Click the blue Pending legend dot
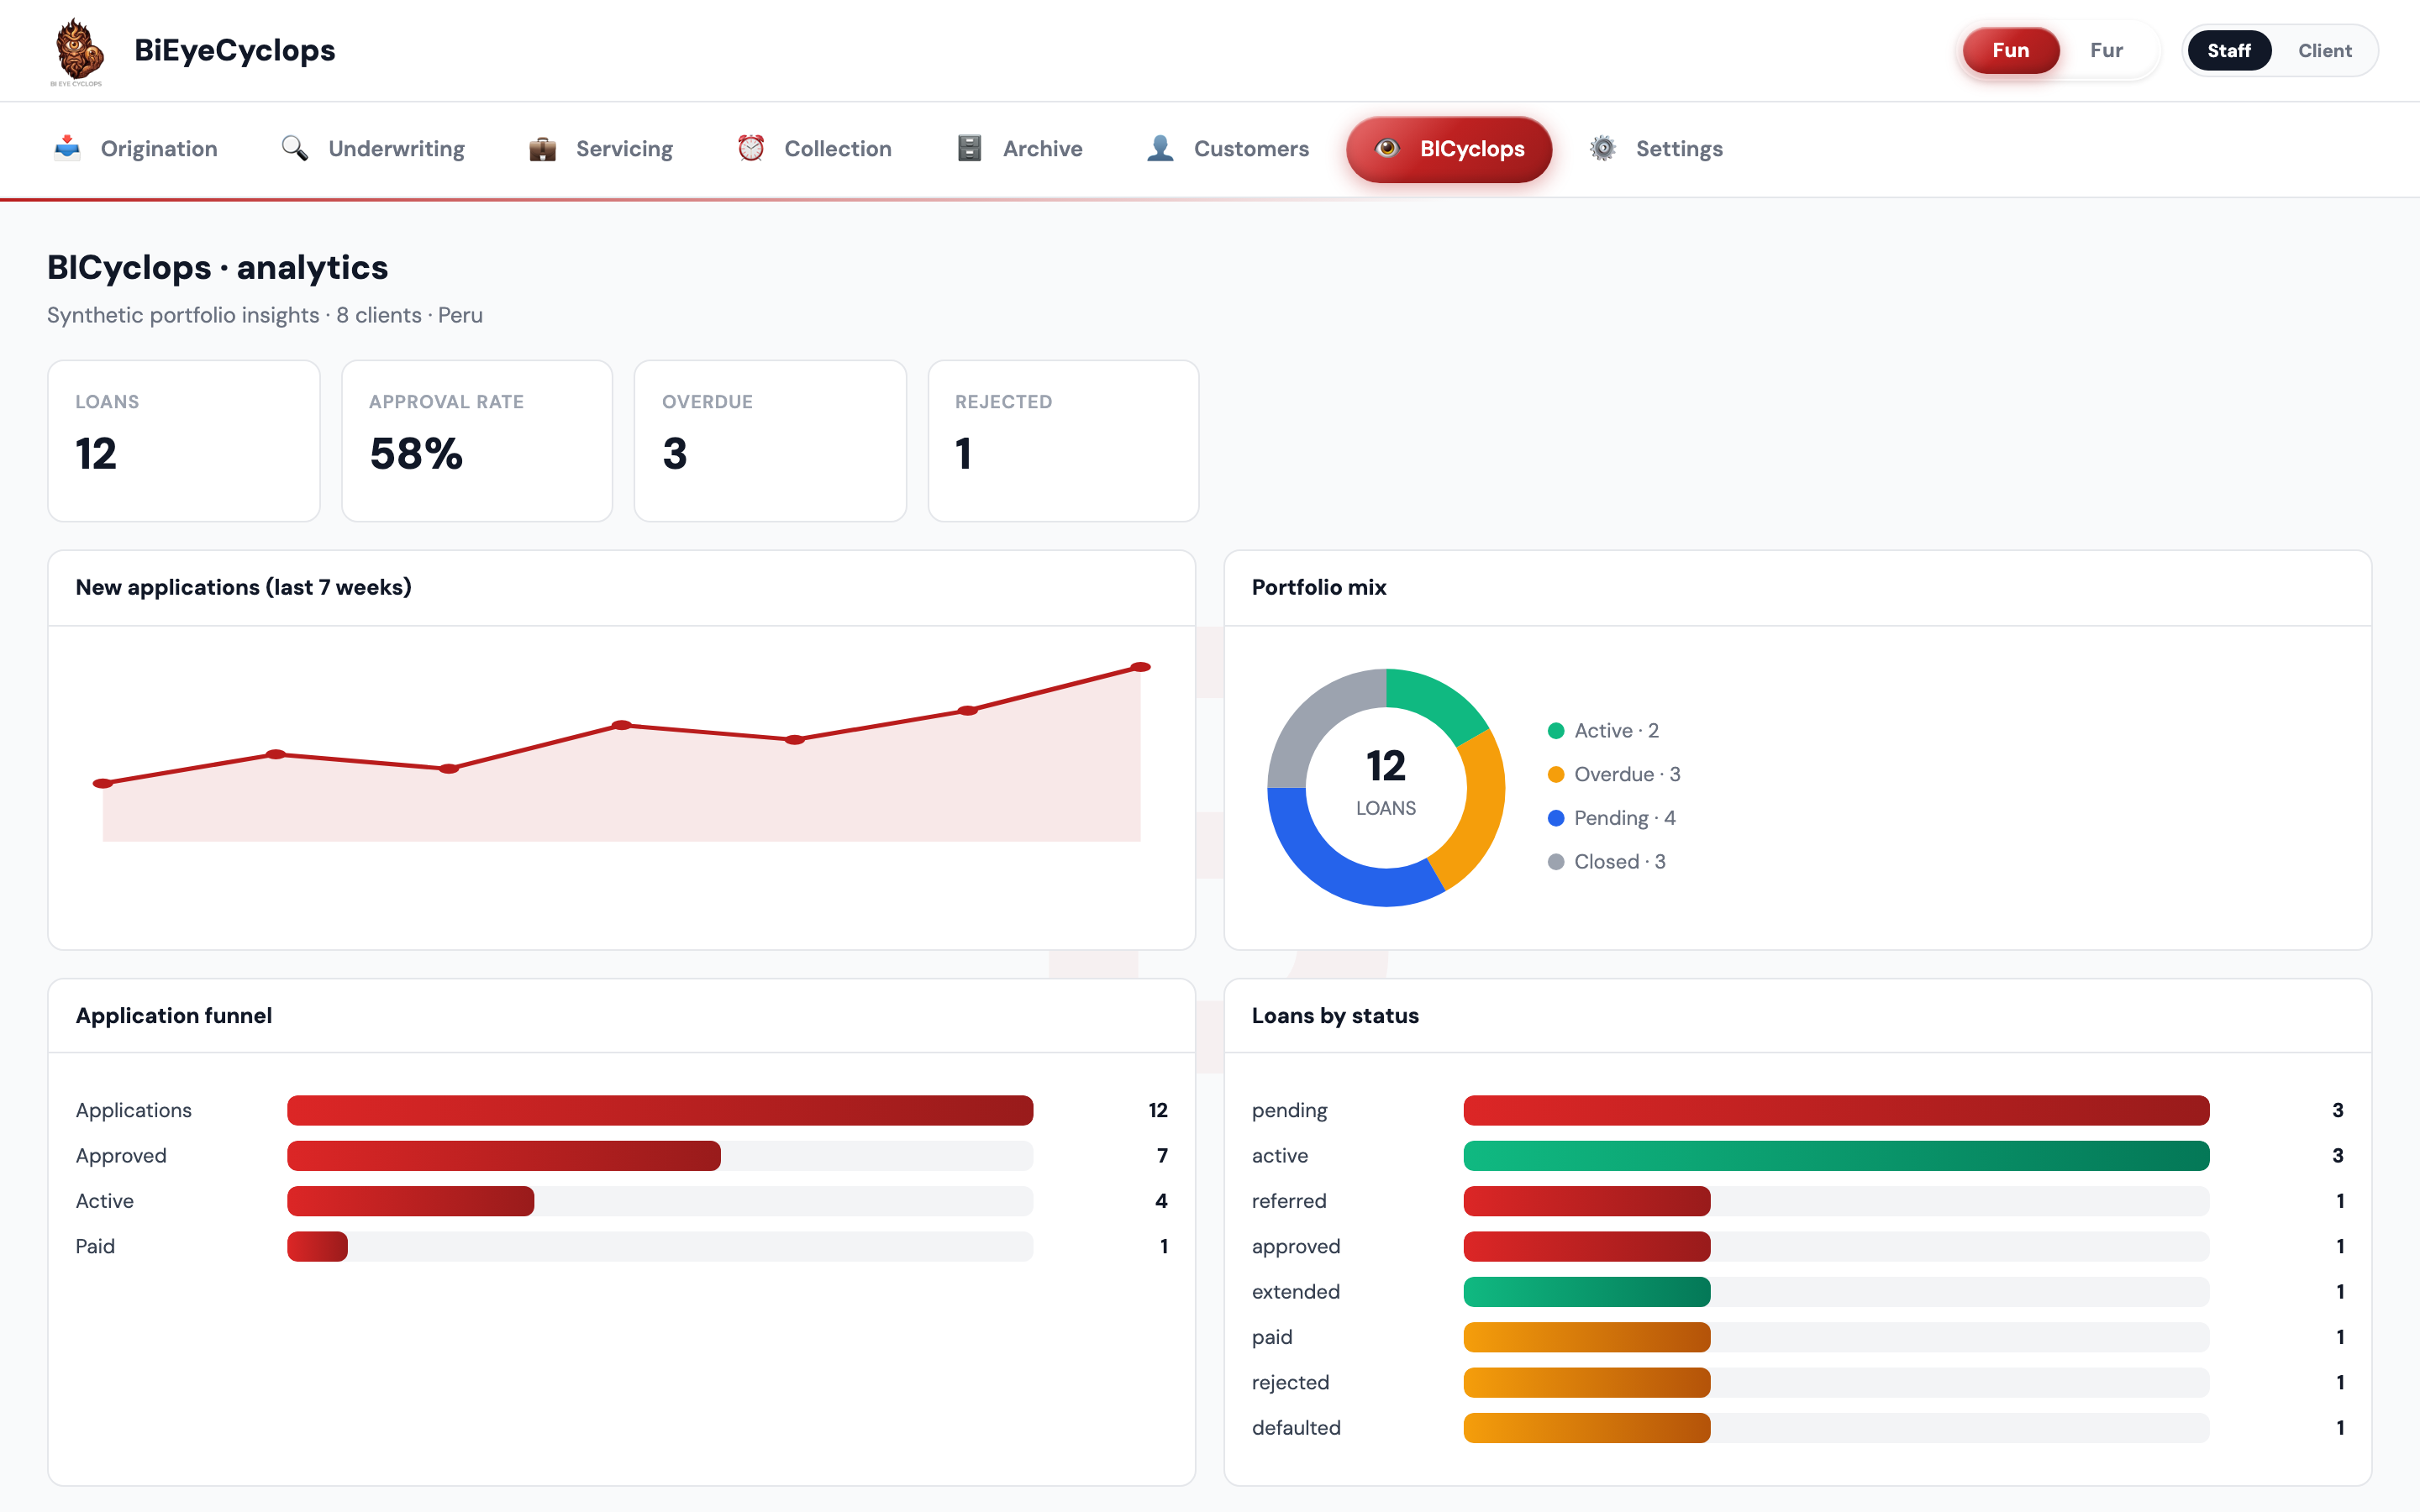 [x=1556, y=818]
